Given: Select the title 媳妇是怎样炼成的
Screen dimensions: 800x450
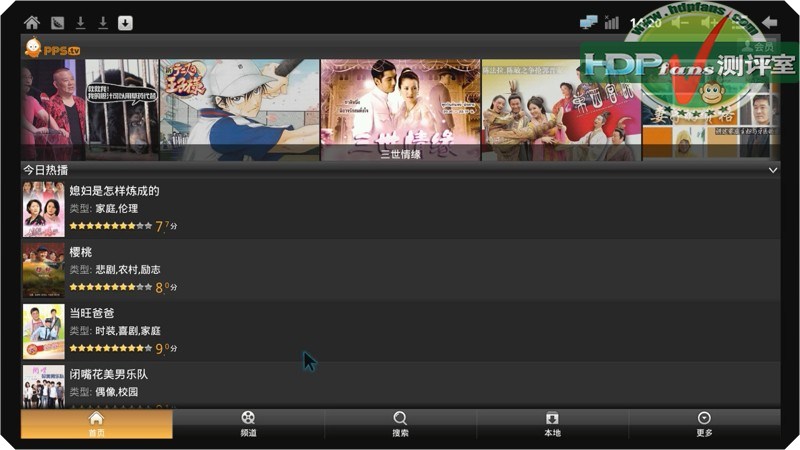Looking at the screenshot, I should 114,191.
